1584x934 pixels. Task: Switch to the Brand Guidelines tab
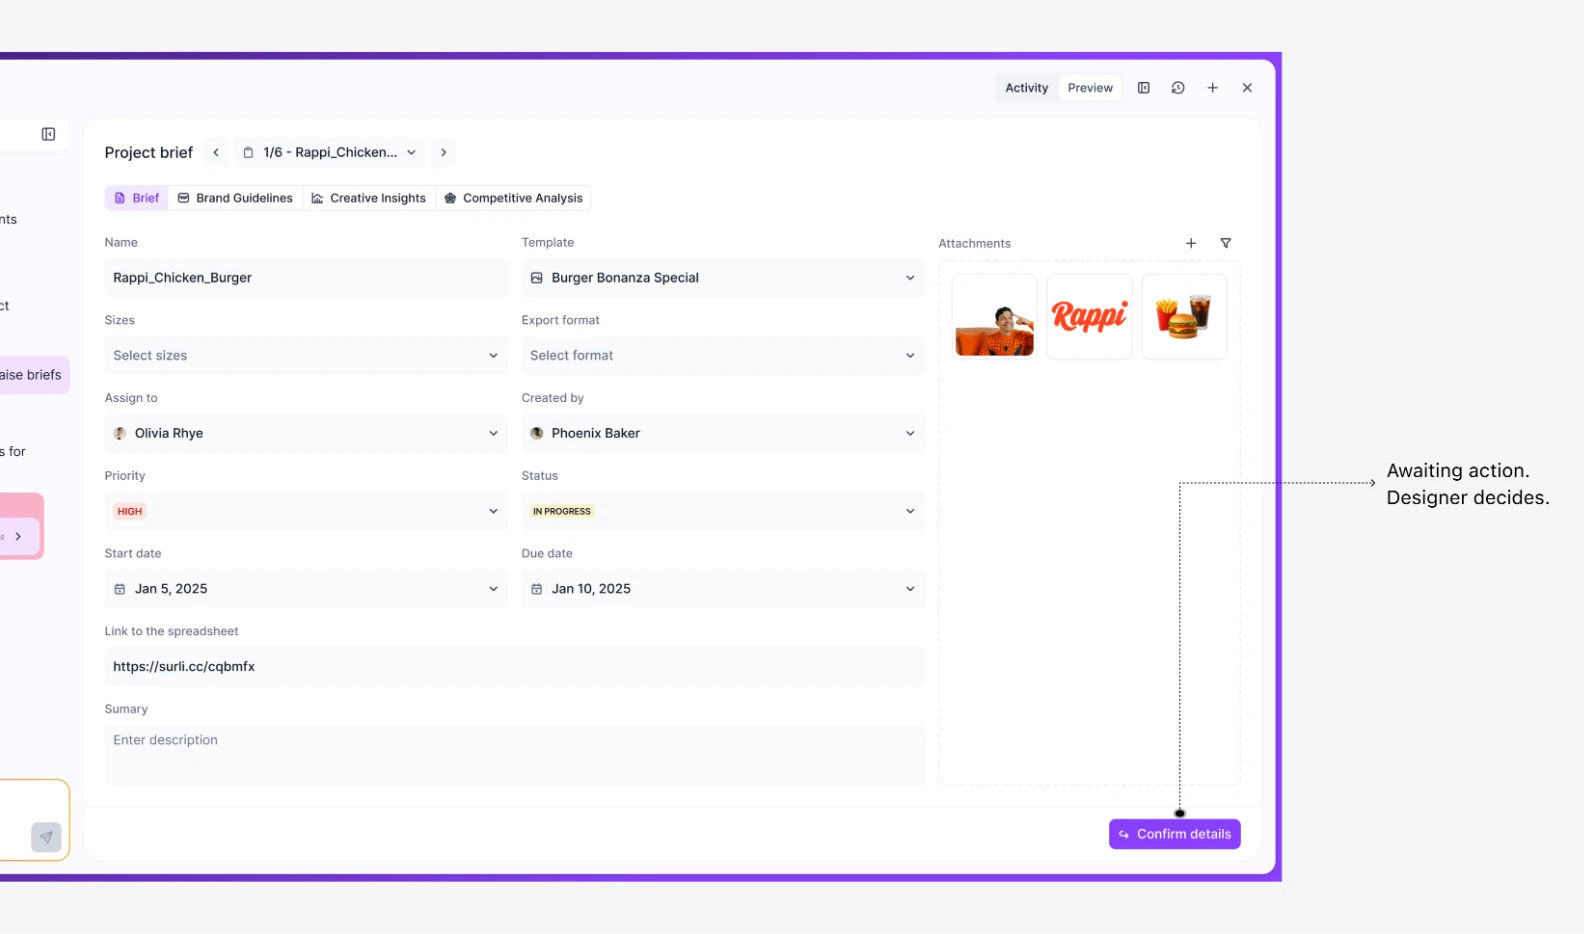click(x=235, y=198)
